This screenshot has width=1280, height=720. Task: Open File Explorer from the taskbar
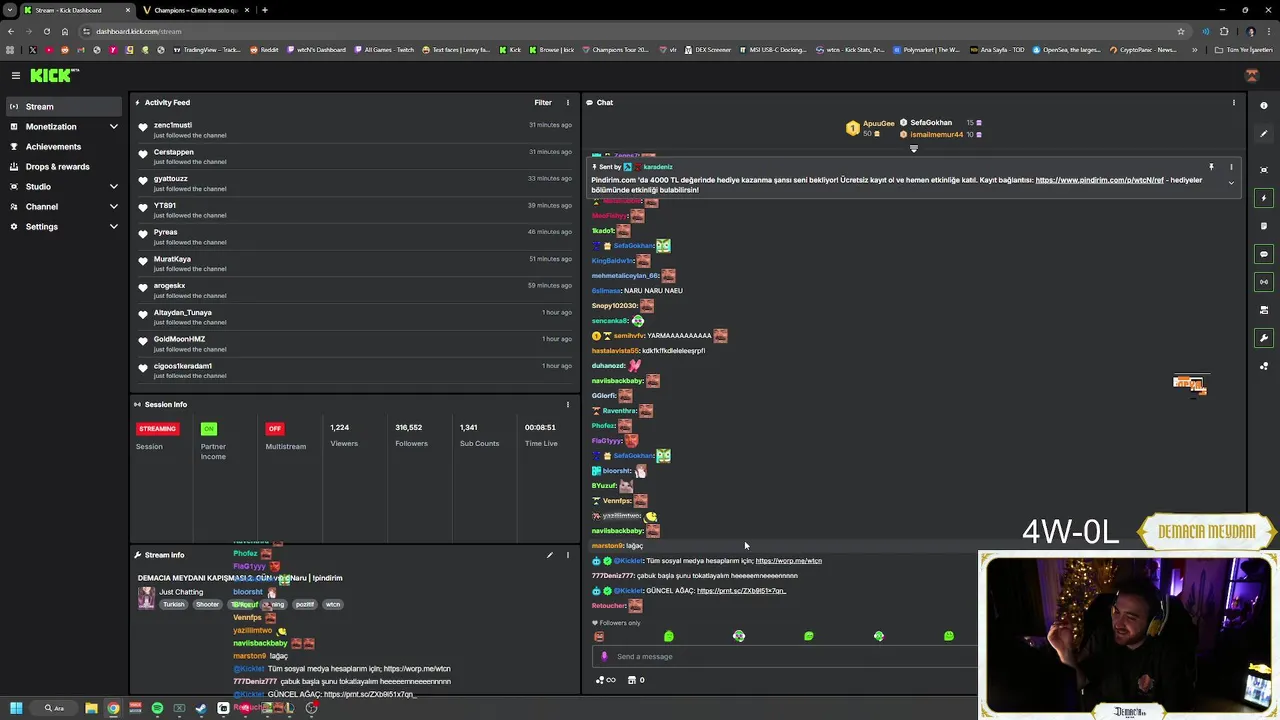91,708
